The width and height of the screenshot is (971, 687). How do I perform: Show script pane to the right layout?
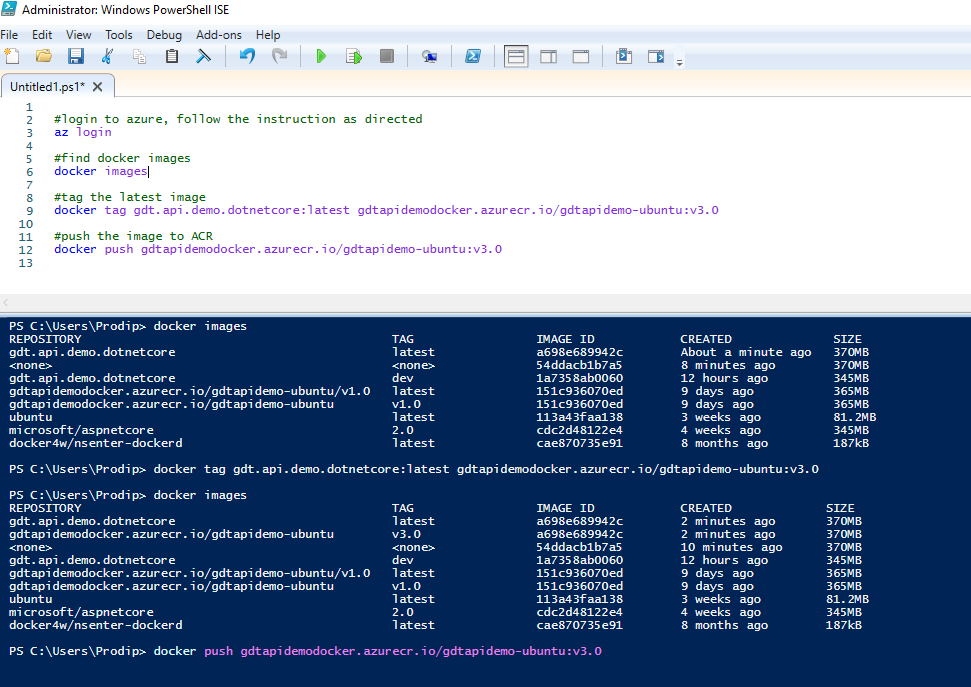(548, 56)
